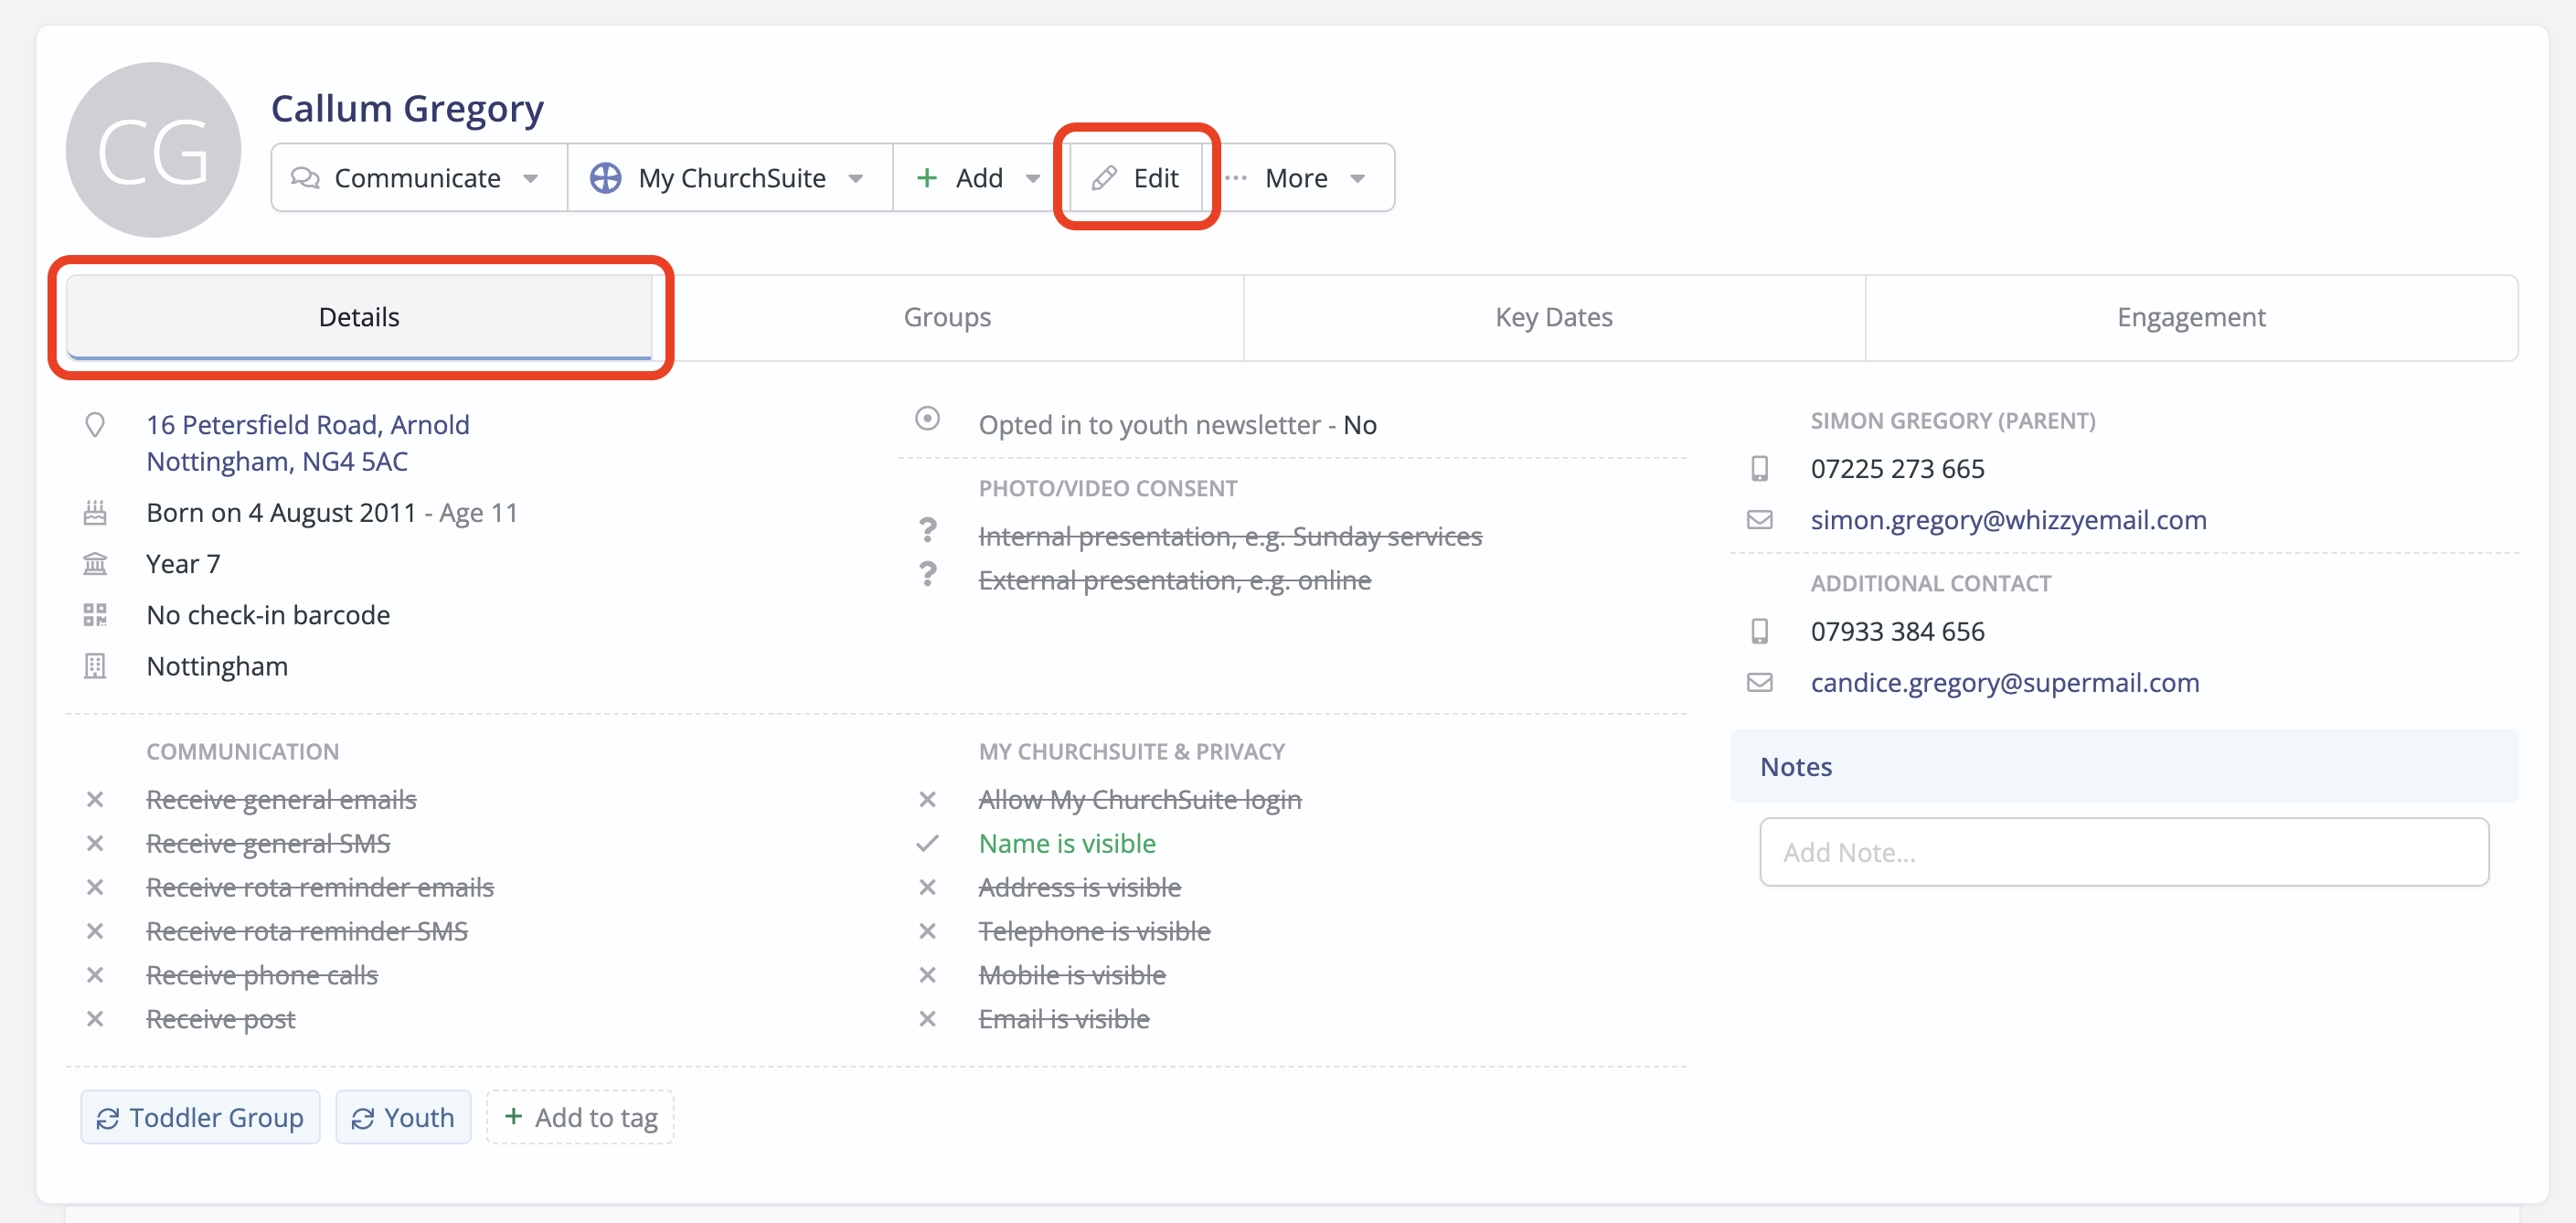This screenshot has width=2576, height=1223.
Task: Click the My ChurchSuite globe icon
Action: (605, 178)
